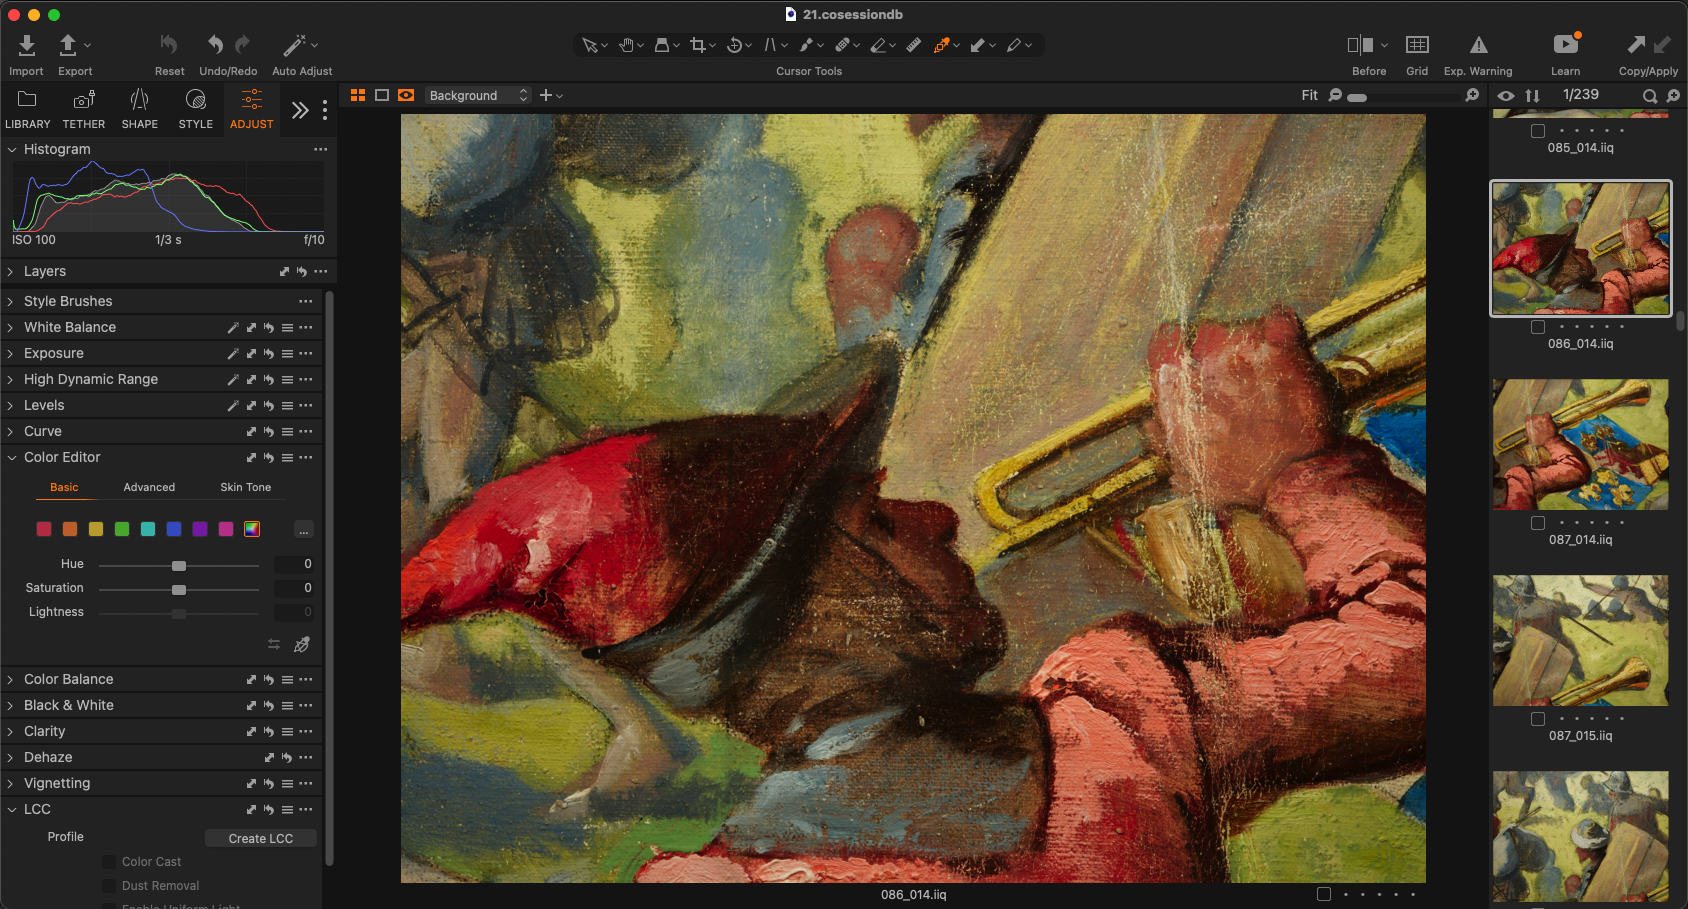This screenshot has width=1688, height=909.
Task: Click the Saturation value field
Action: pos(294,588)
